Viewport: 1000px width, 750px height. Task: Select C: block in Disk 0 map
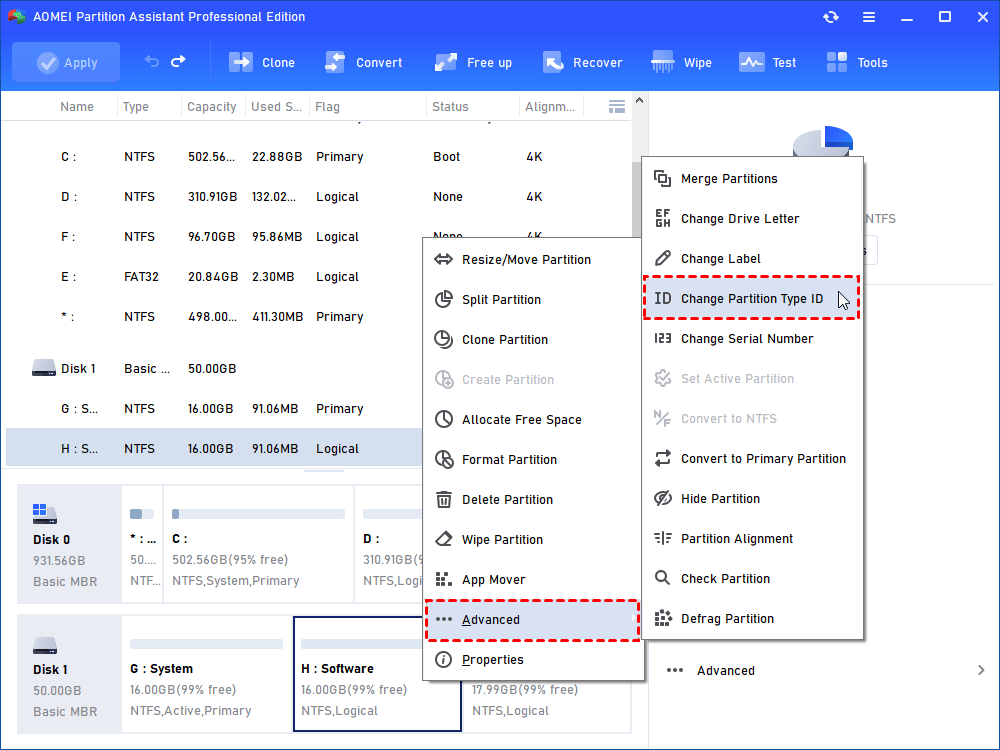(258, 544)
